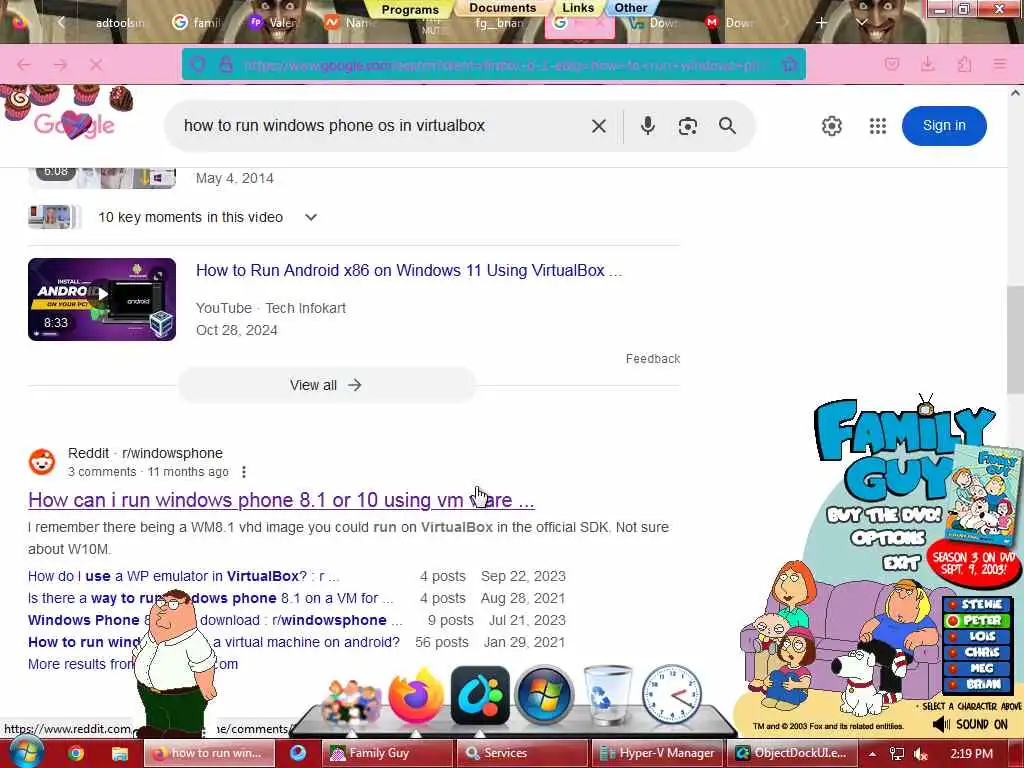Image resolution: width=1024 pixels, height=768 pixels.
Task: Select Peter character in Family Guy widget
Action: pyautogui.click(x=976, y=620)
